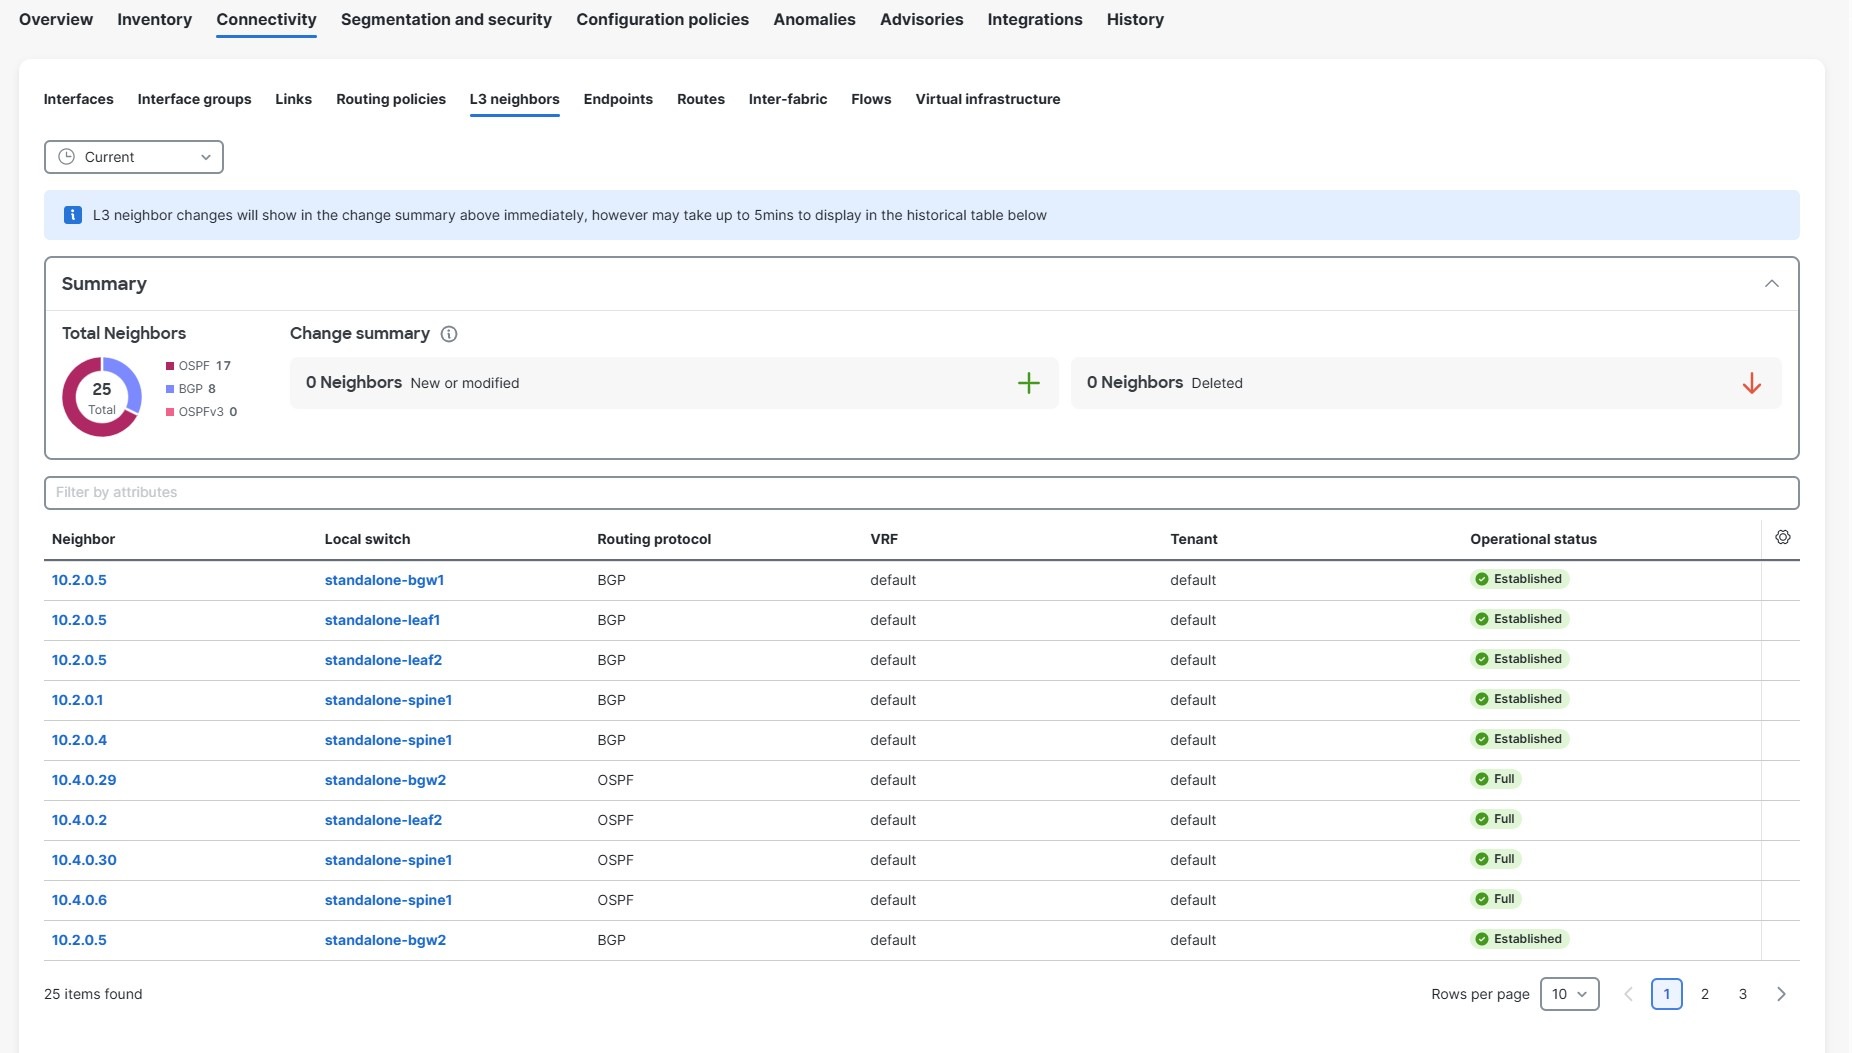This screenshot has height=1053, width=1852.
Task: Click the green plus icon for new neighbors
Action: pyautogui.click(x=1028, y=383)
